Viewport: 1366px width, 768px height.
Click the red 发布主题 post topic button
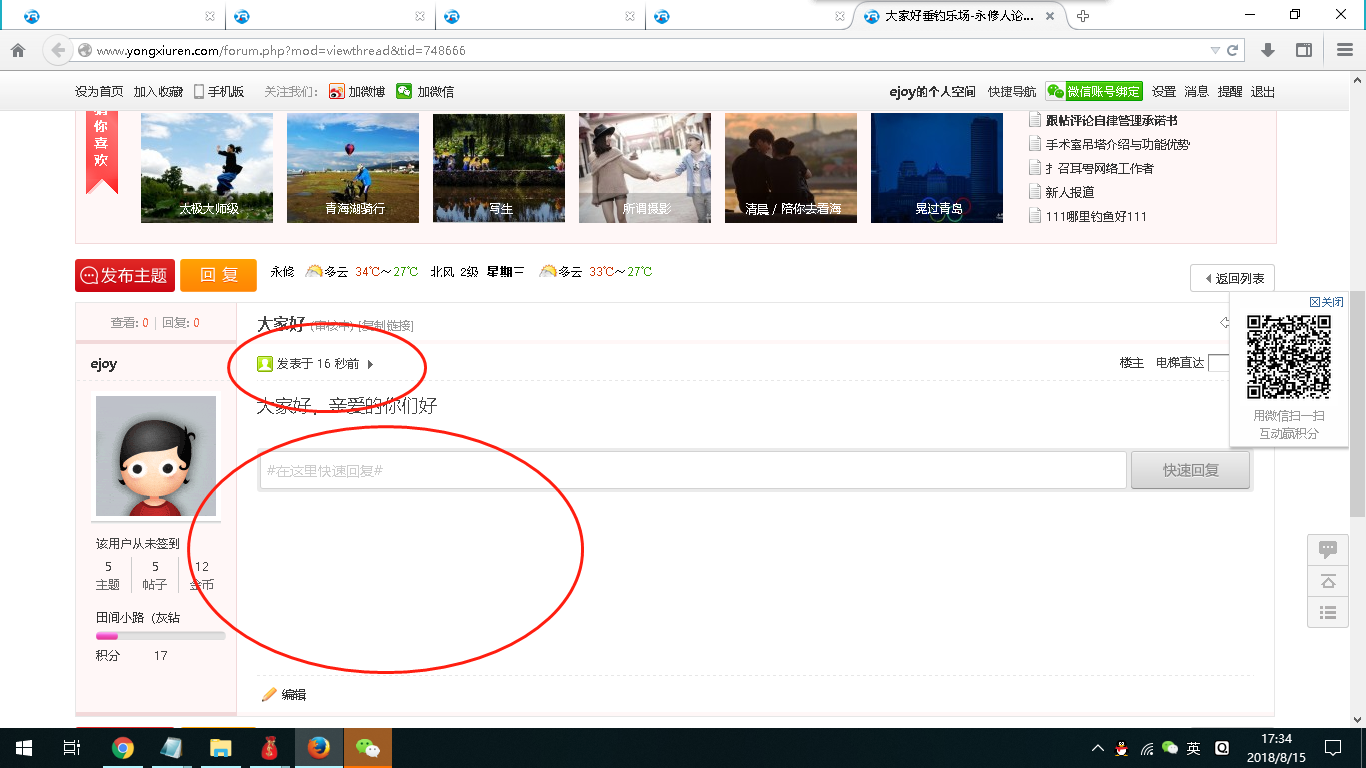pyautogui.click(x=123, y=276)
